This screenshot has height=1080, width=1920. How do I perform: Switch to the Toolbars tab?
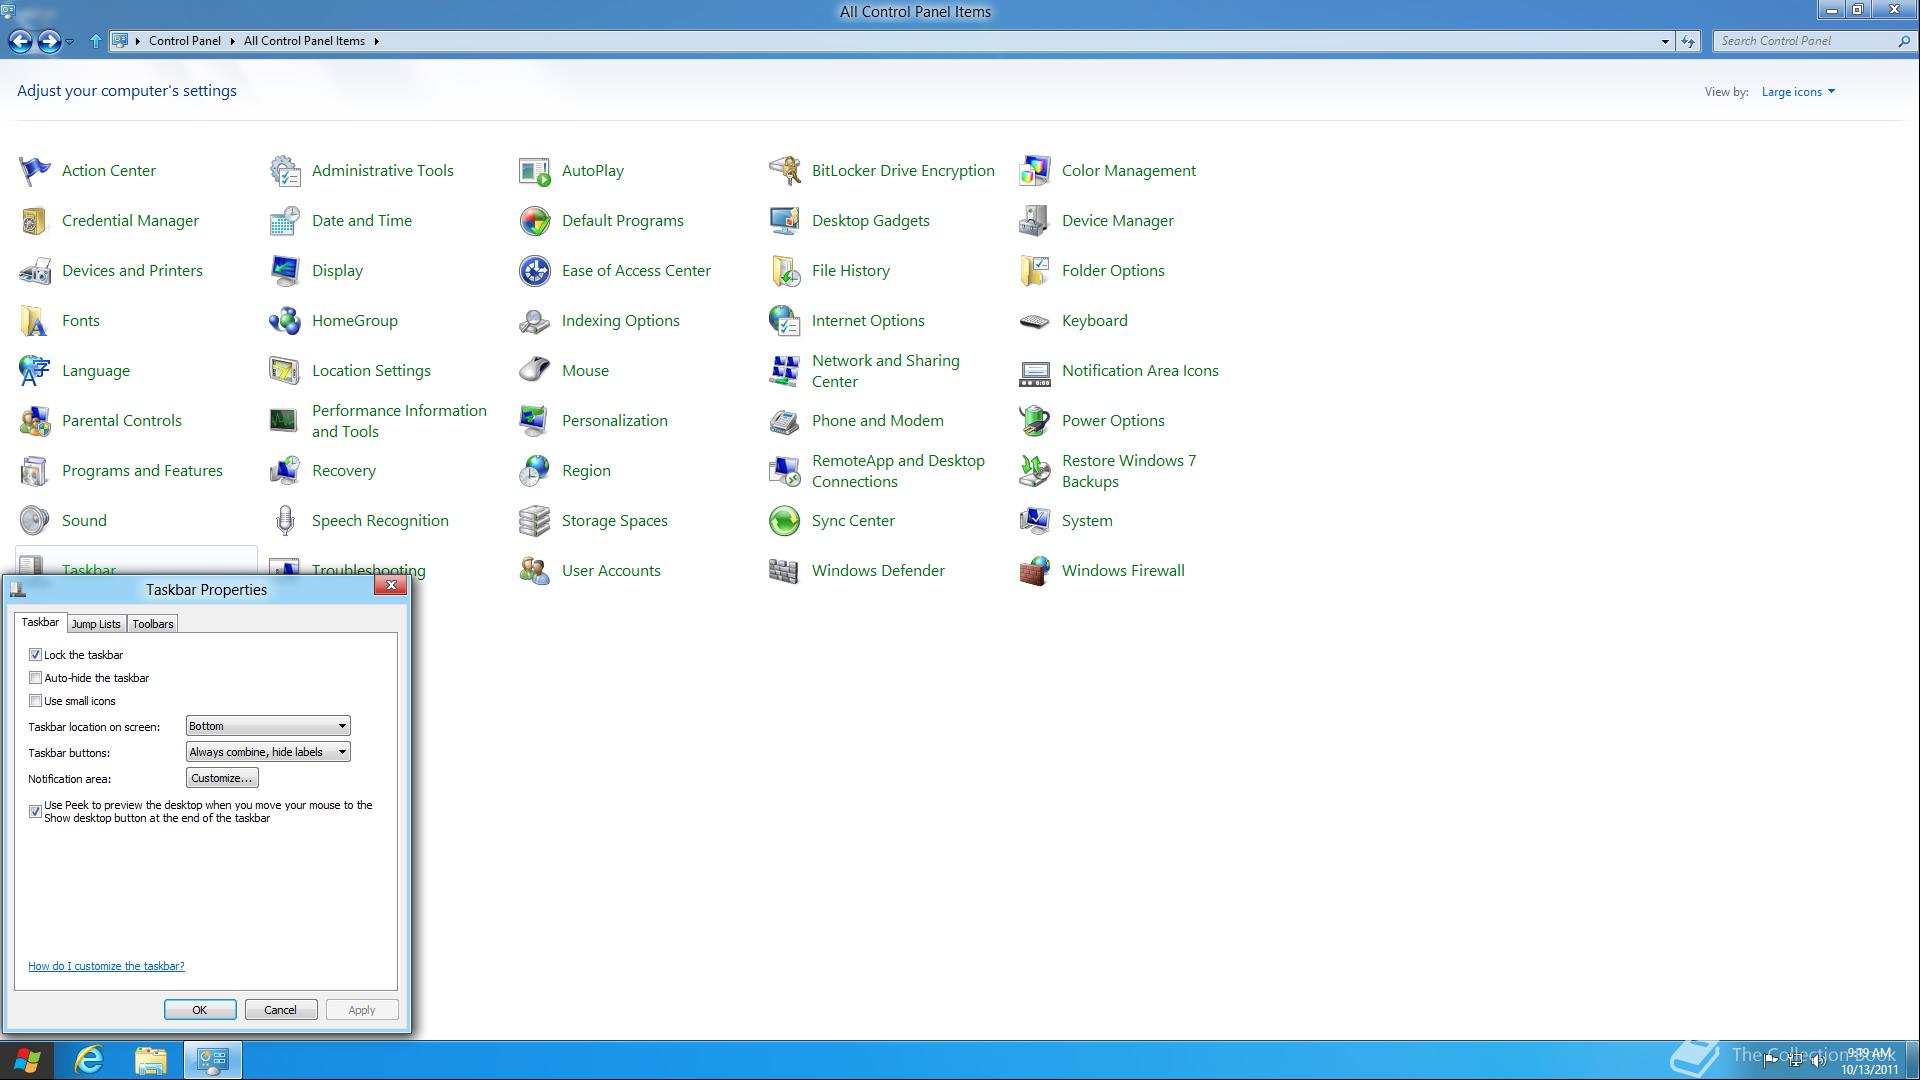tap(153, 624)
